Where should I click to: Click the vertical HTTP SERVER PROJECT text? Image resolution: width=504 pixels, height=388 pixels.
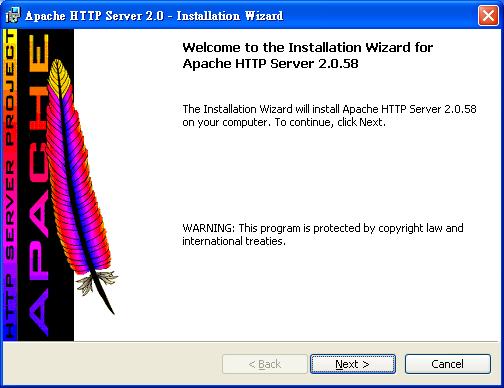(10, 184)
